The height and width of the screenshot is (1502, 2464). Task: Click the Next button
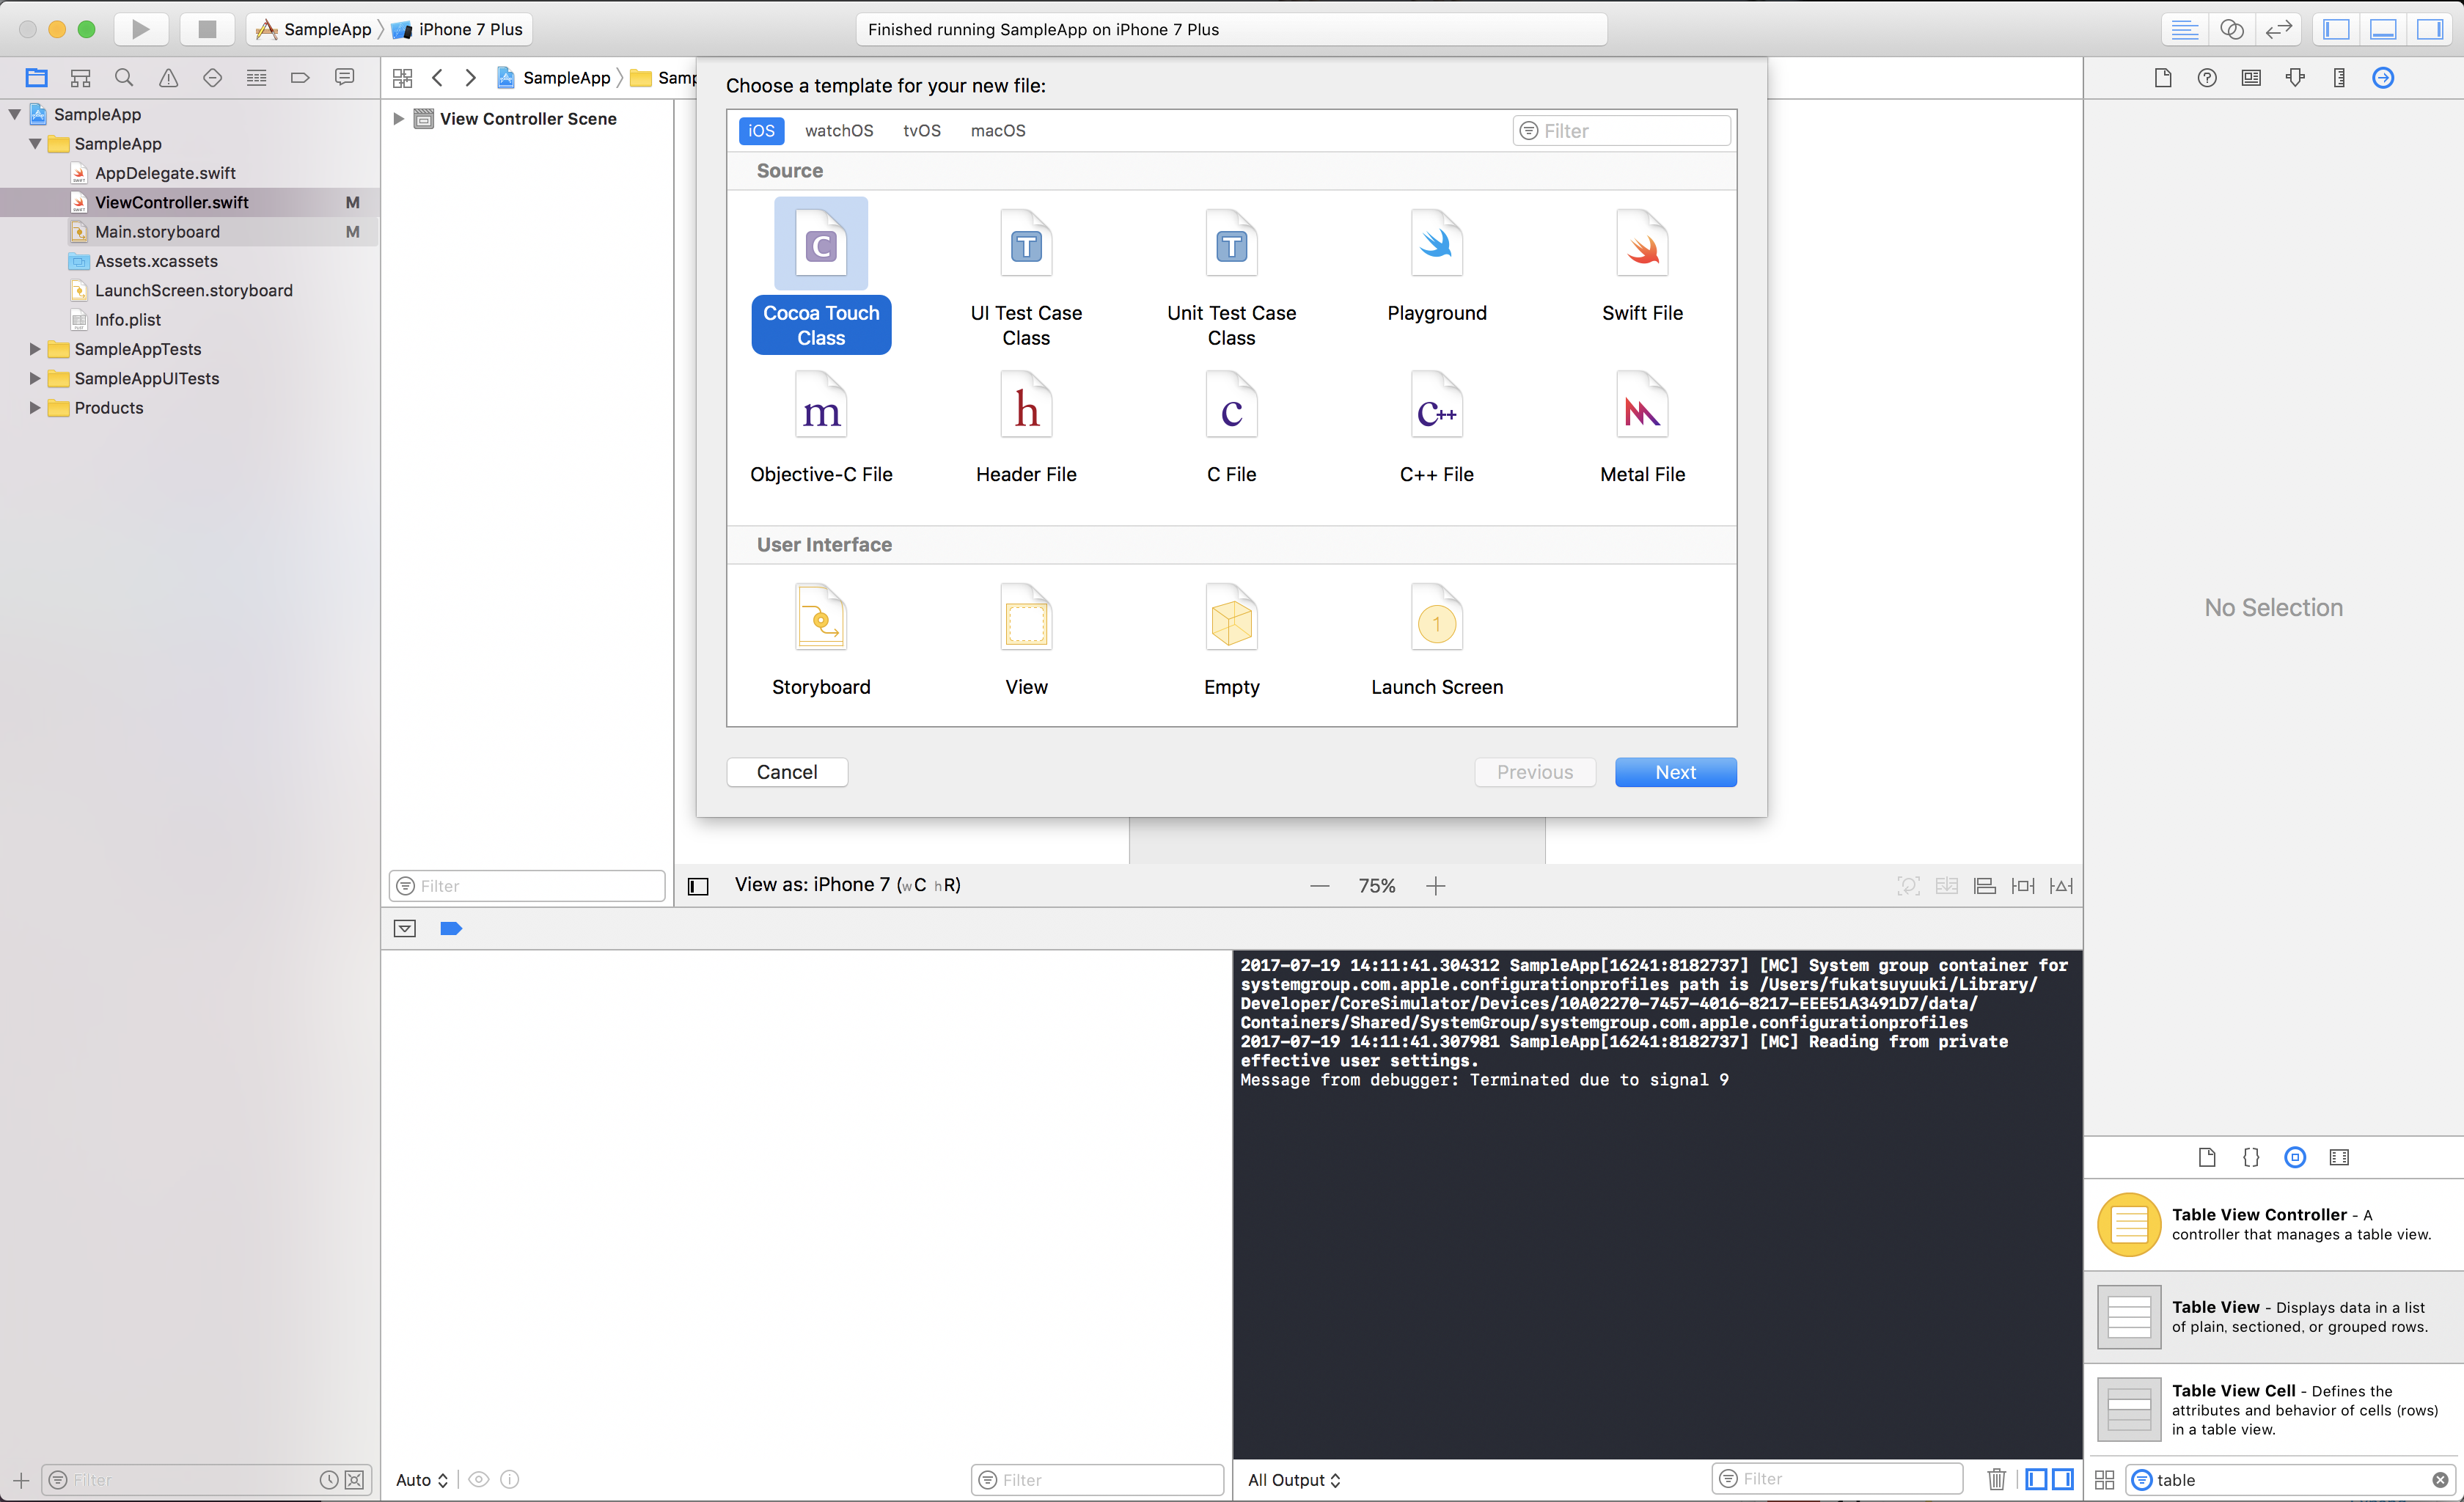(1675, 772)
